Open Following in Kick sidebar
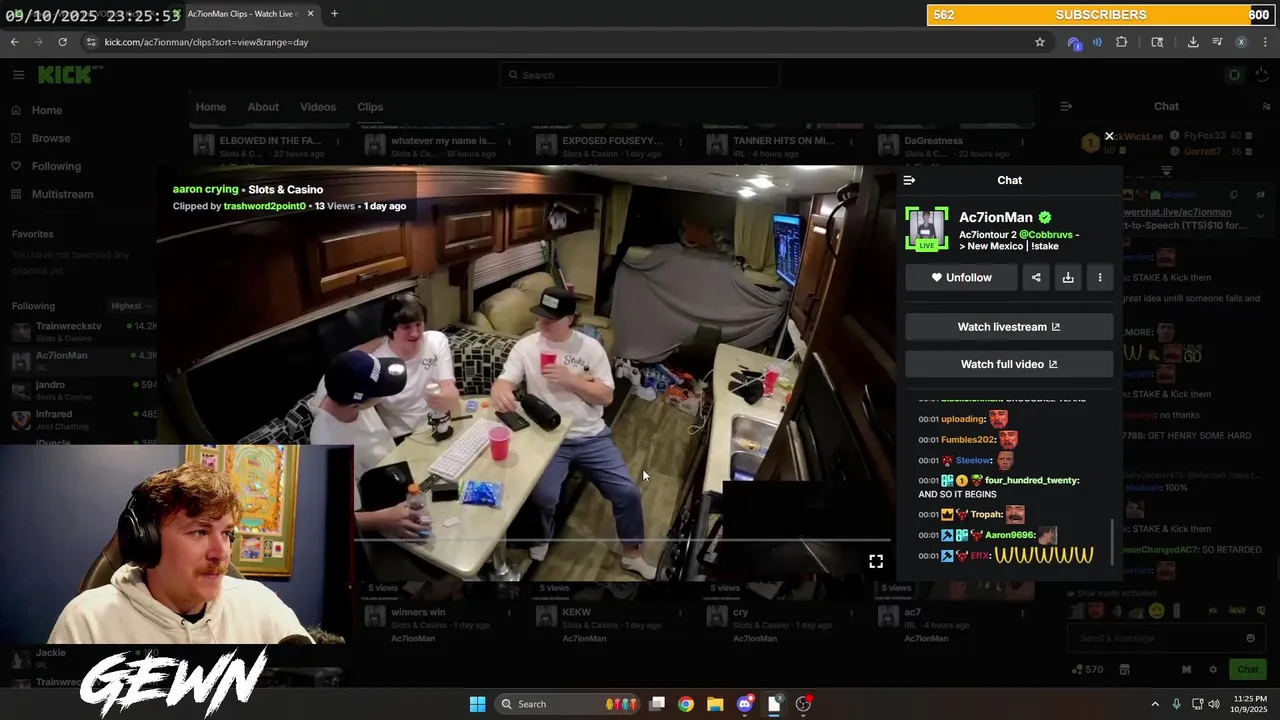 pyautogui.click(x=56, y=166)
